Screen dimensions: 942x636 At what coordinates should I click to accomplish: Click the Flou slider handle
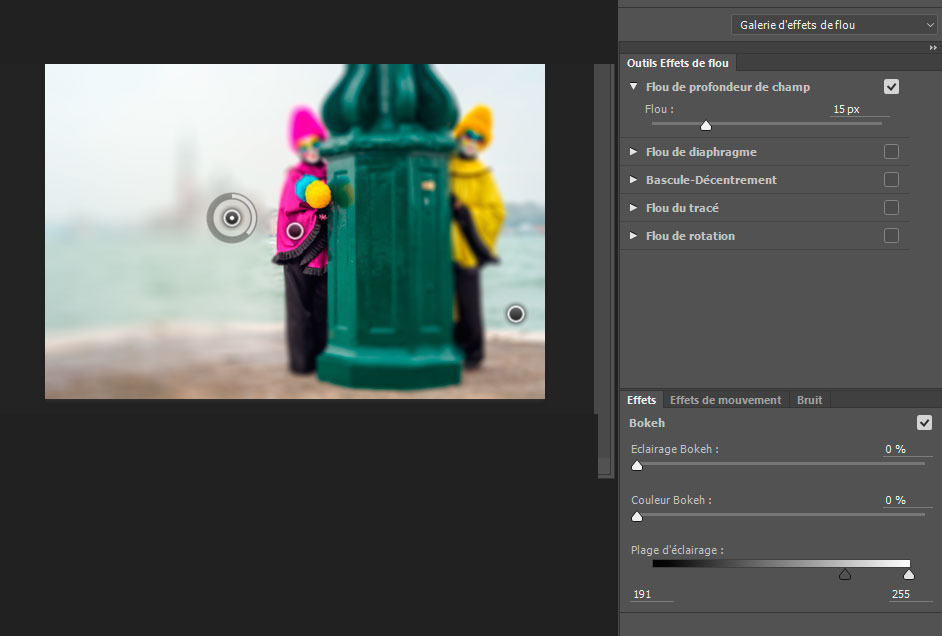(x=706, y=125)
